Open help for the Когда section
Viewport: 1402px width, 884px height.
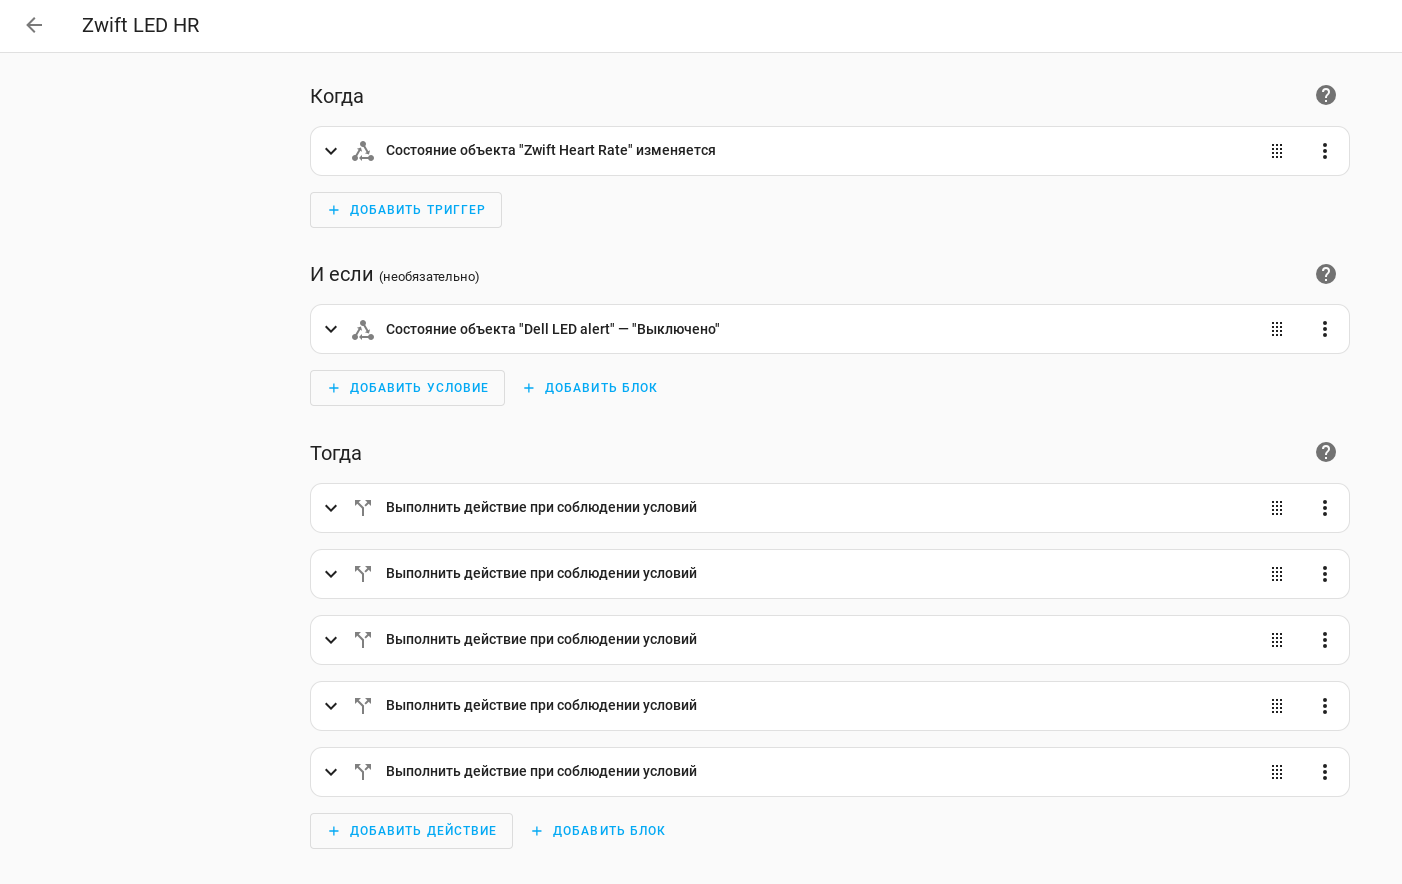[1326, 95]
